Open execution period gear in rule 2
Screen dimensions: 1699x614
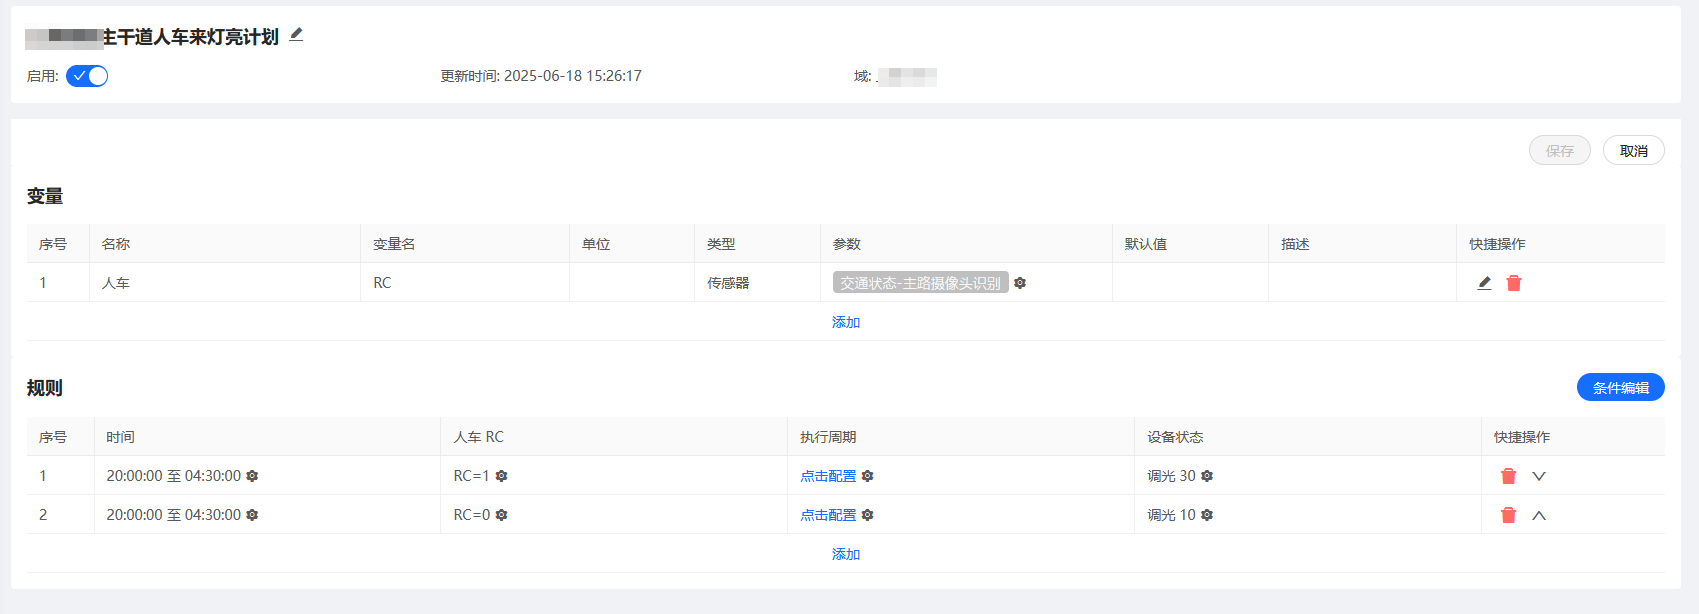tap(867, 515)
